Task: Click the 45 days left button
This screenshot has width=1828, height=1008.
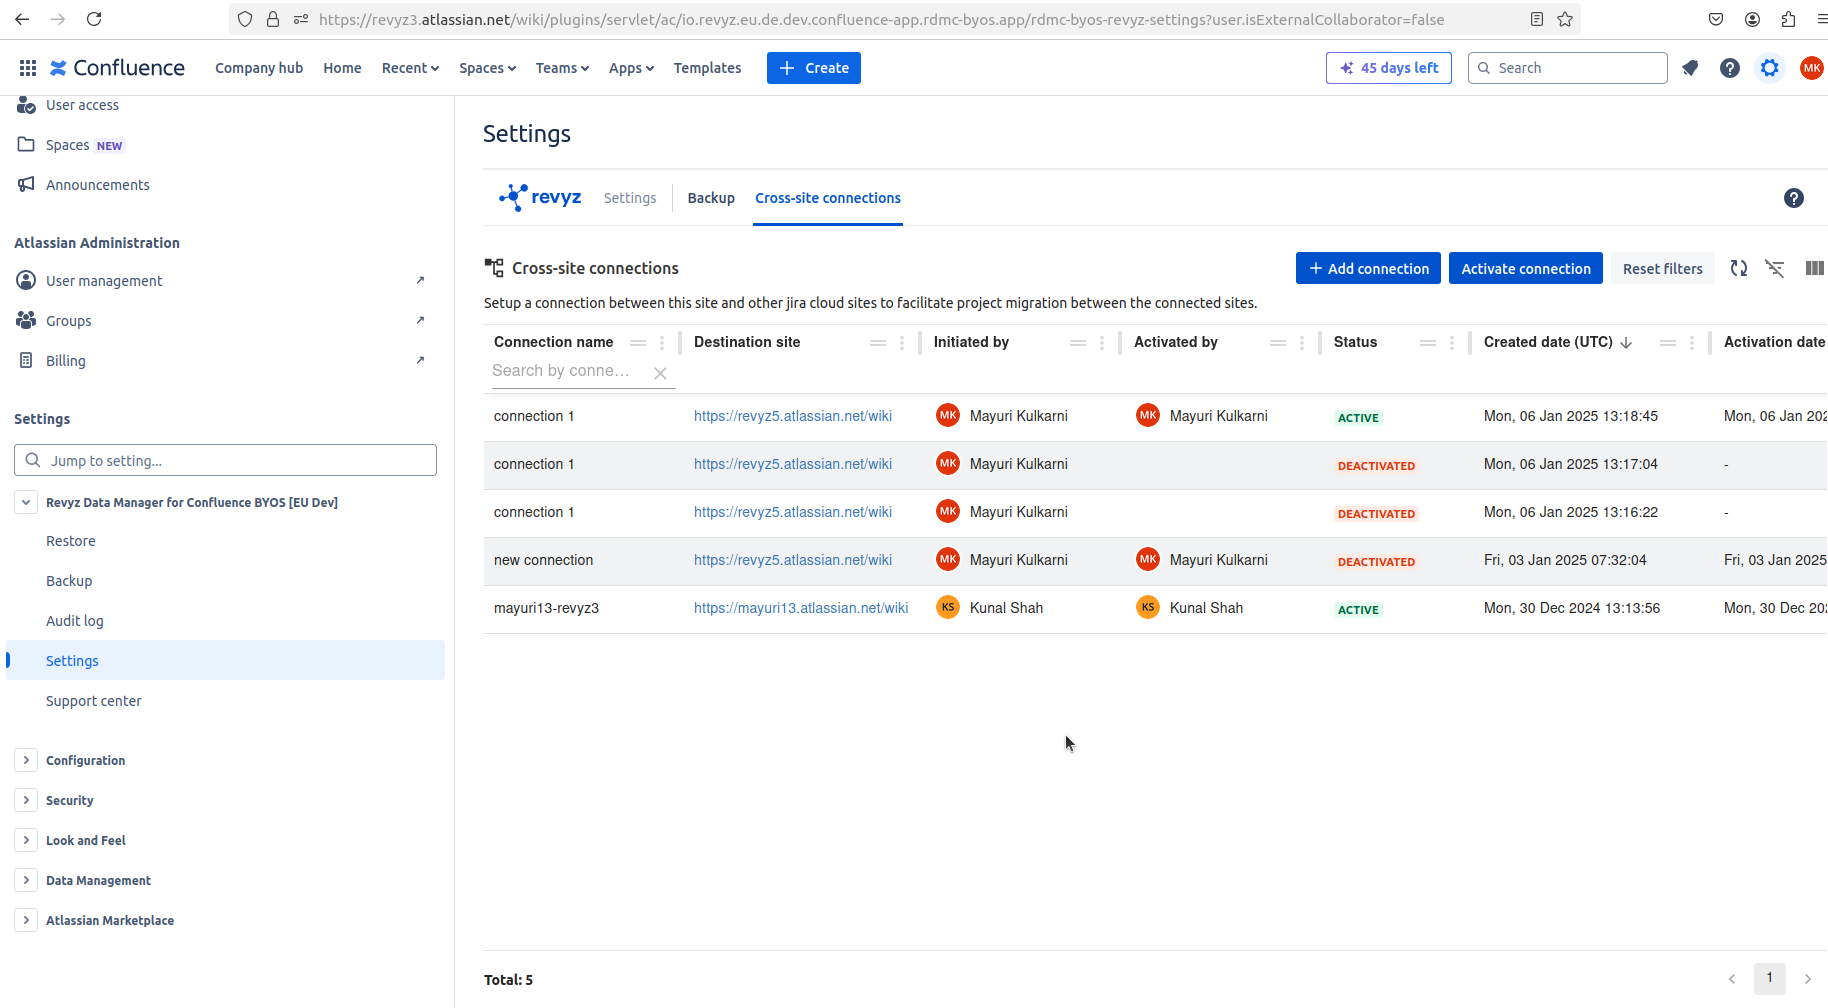Action: (1389, 68)
